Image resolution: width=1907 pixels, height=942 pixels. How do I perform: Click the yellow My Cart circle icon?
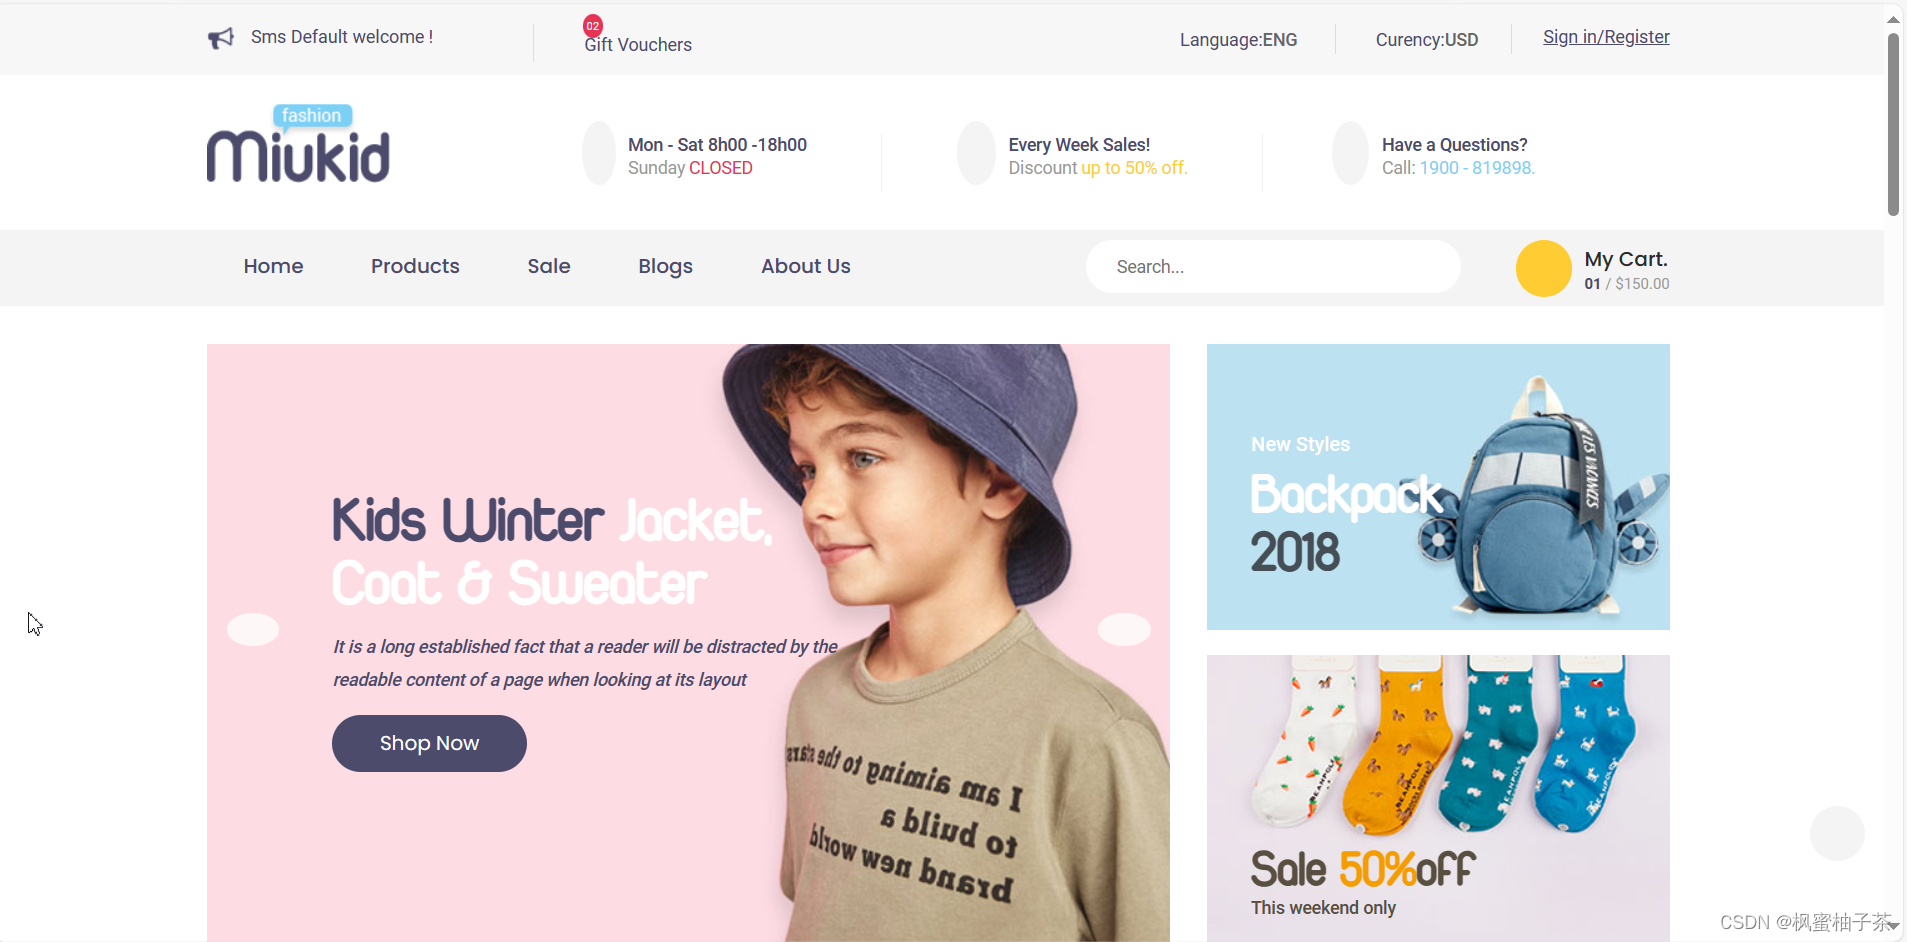[1543, 268]
